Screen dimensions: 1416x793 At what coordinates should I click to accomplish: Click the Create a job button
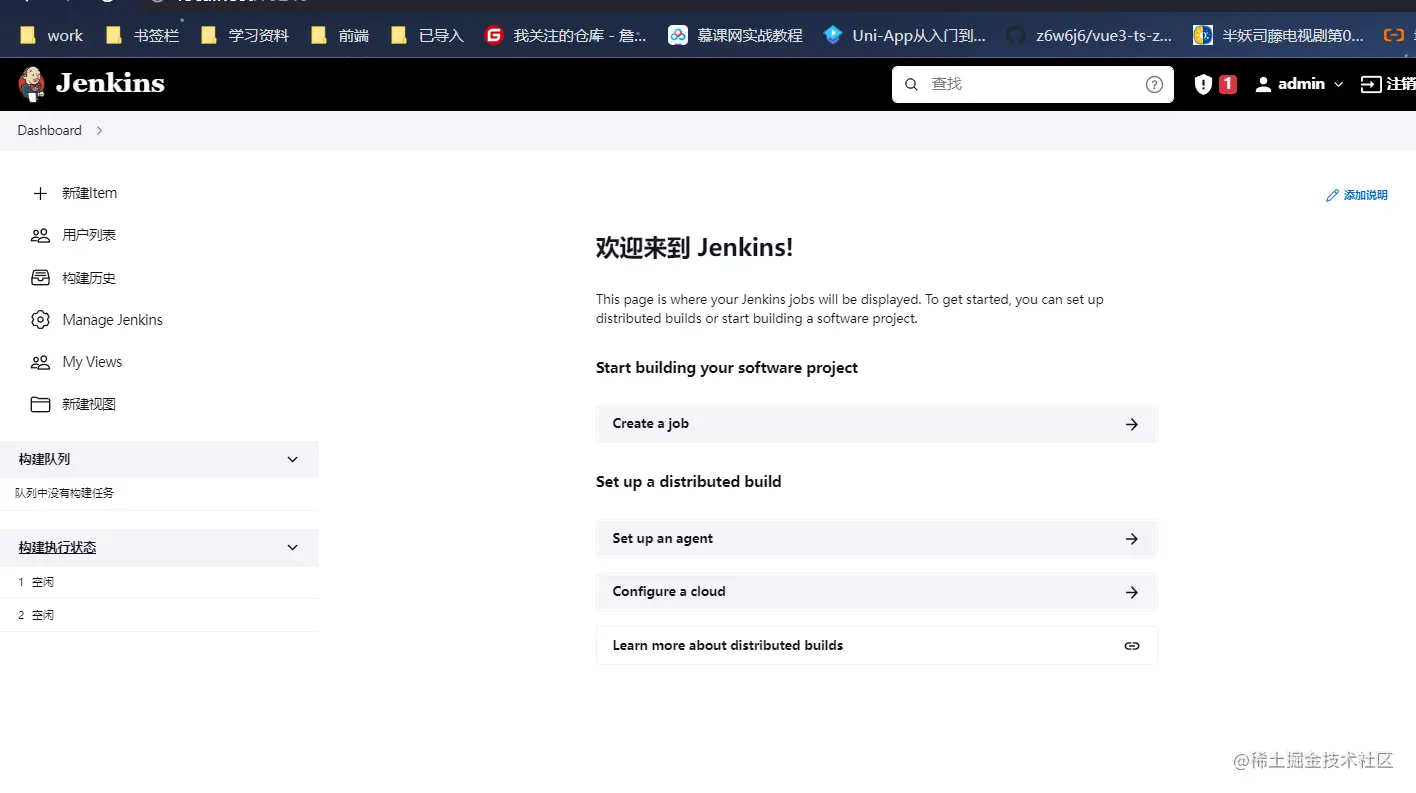pos(876,424)
